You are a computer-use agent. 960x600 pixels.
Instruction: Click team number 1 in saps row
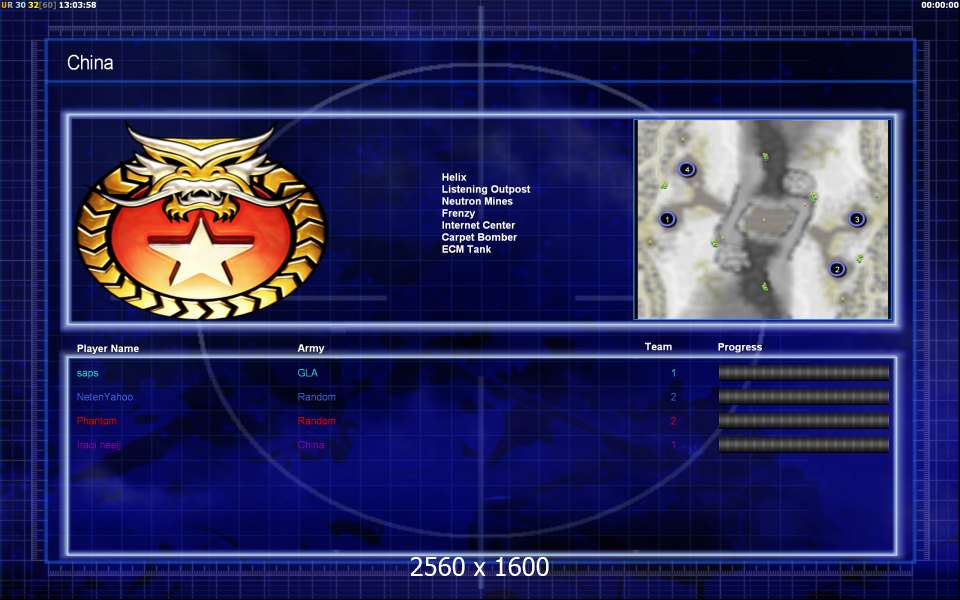pyautogui.click(x=673, y=373)
